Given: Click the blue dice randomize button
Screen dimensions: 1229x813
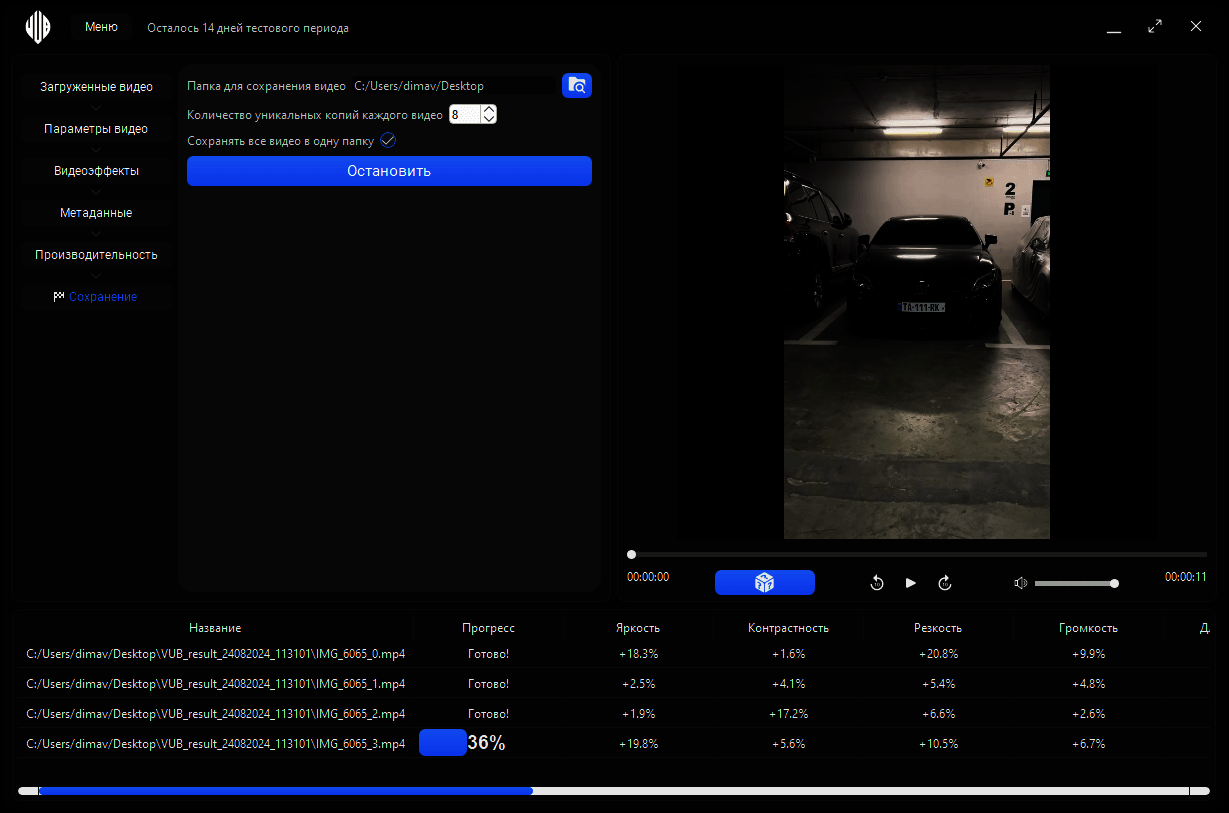Looking at the screenshot, I should pyautogui.click(x=764, y=583).
